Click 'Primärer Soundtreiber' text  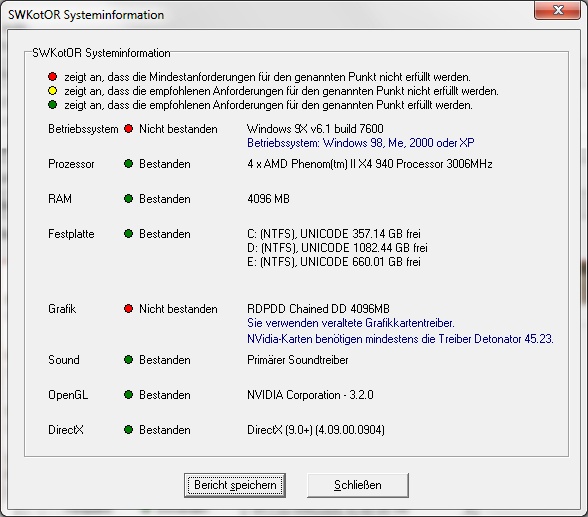pyautogui.click(x=298, y=360)
